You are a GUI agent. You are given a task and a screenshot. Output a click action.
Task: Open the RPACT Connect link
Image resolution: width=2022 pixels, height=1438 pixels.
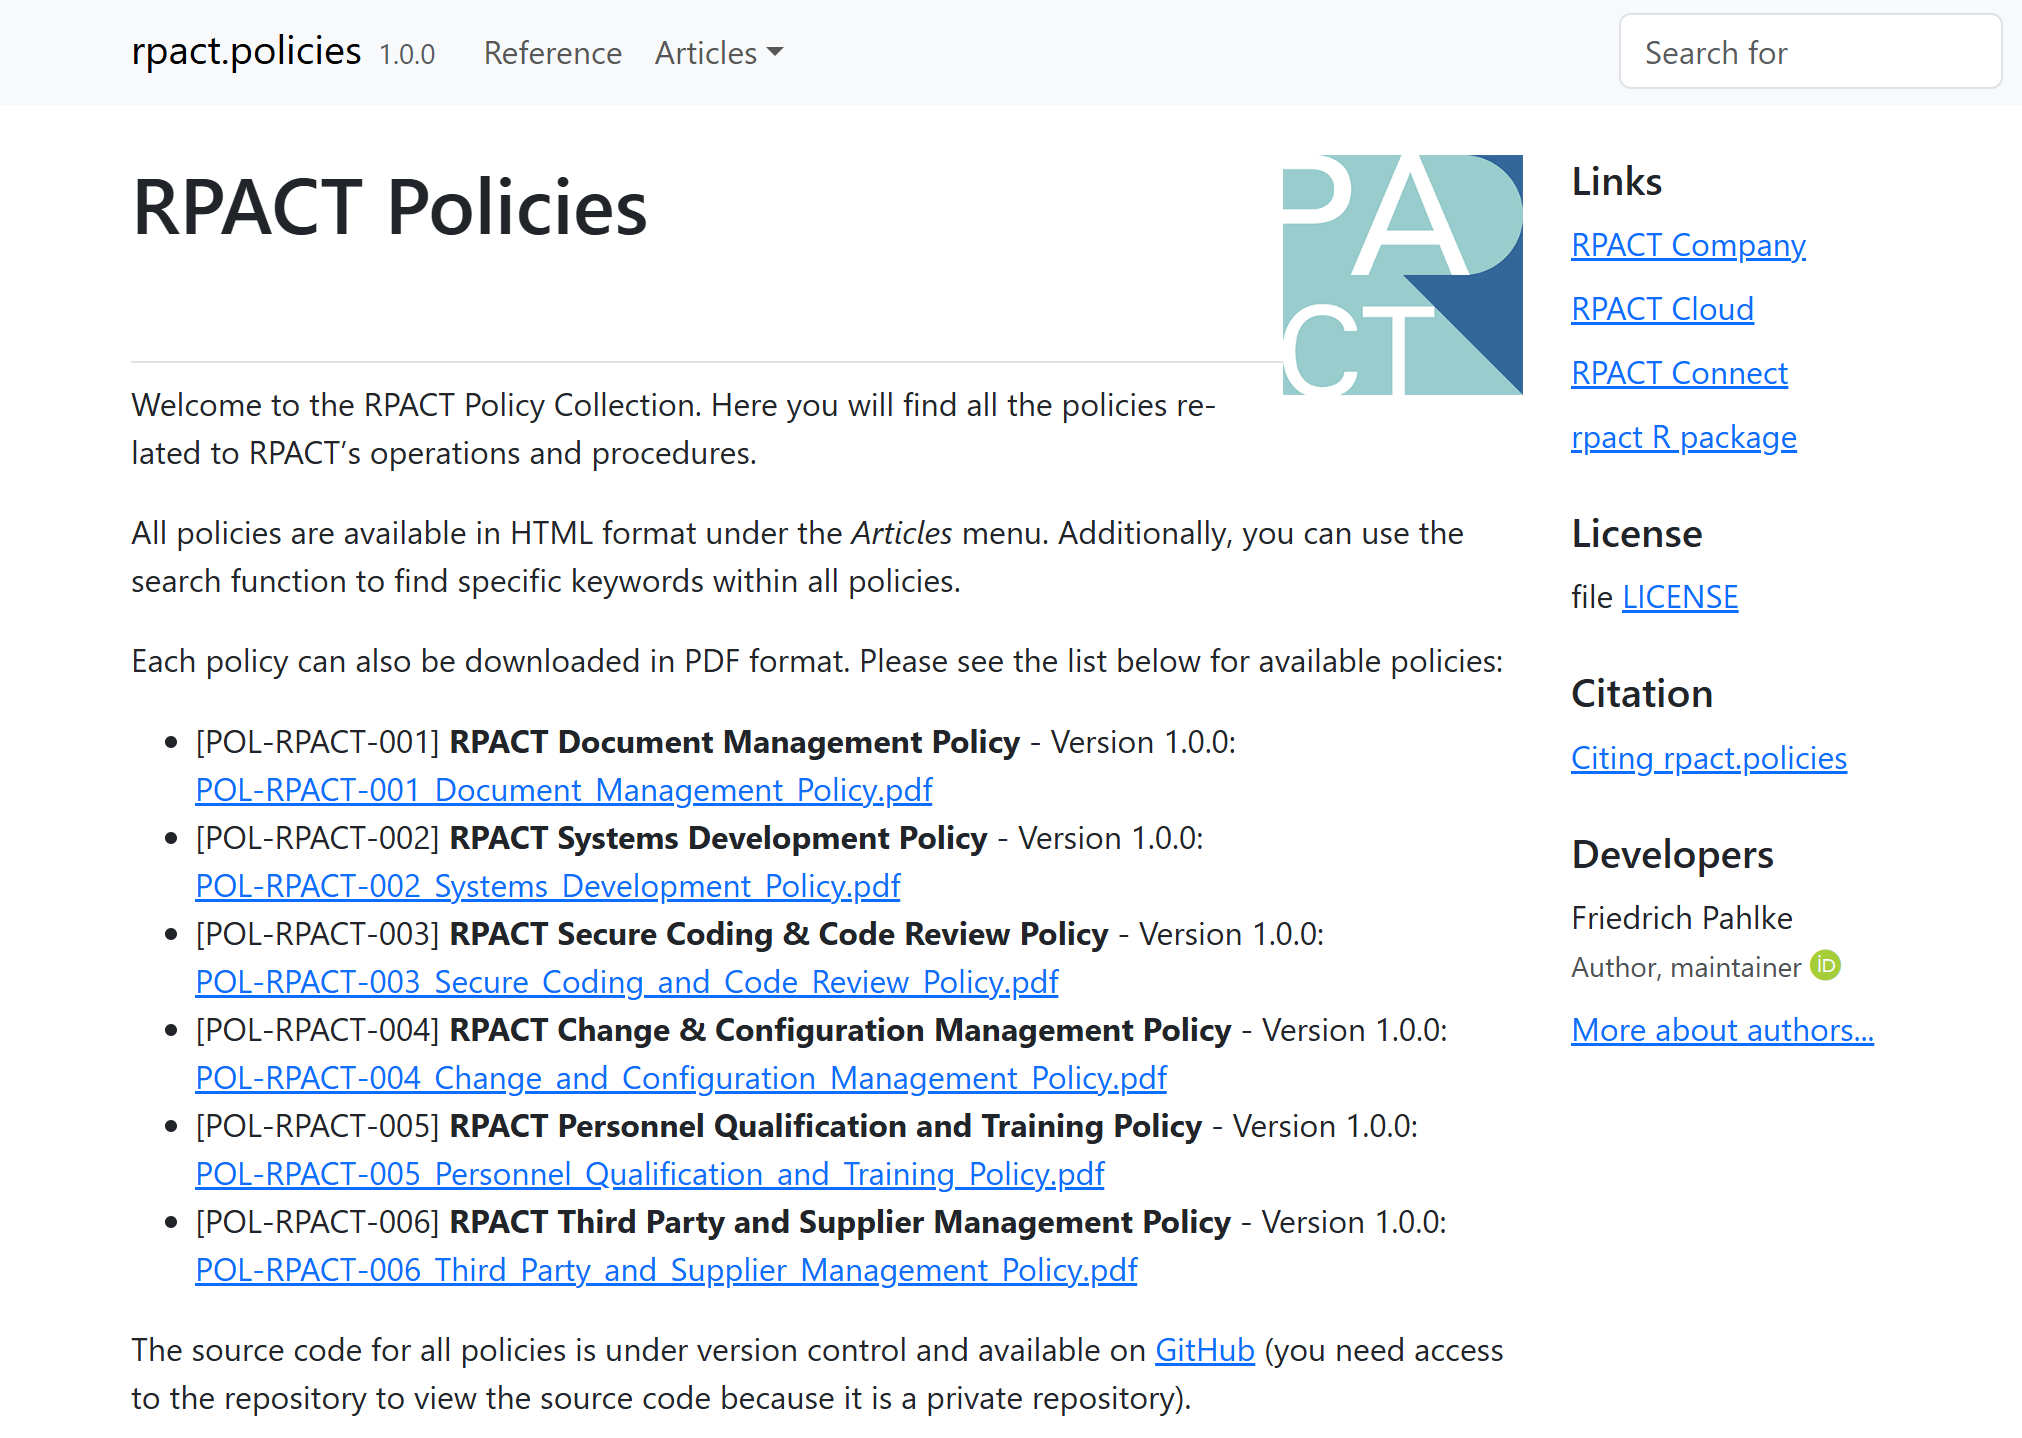(1678, 373)
